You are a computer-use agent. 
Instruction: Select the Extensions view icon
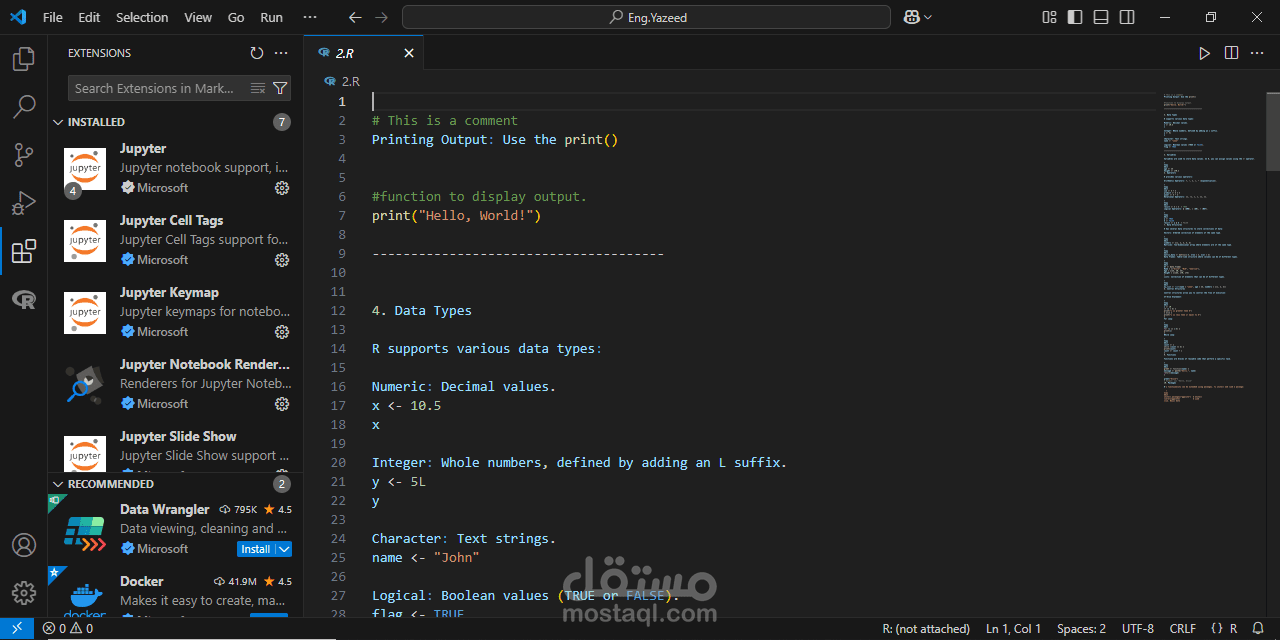(x=24, y=251)
